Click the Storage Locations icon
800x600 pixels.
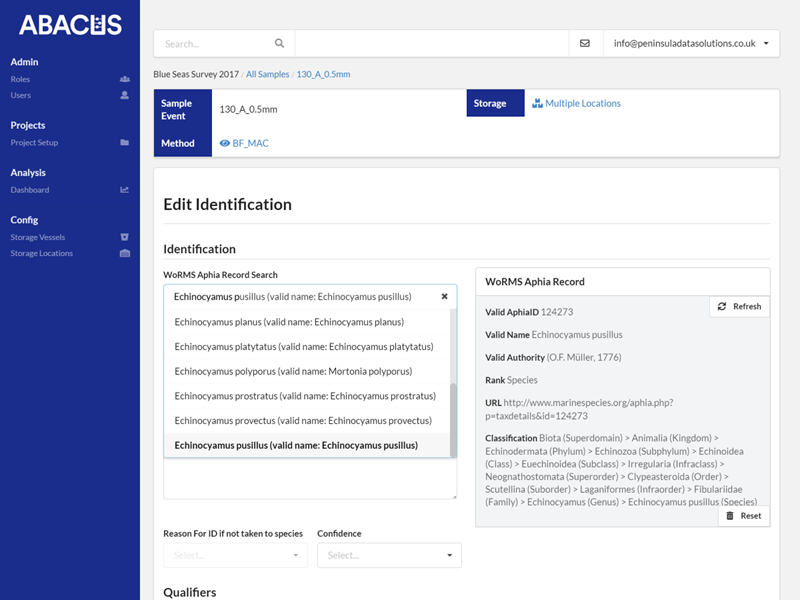124,254
